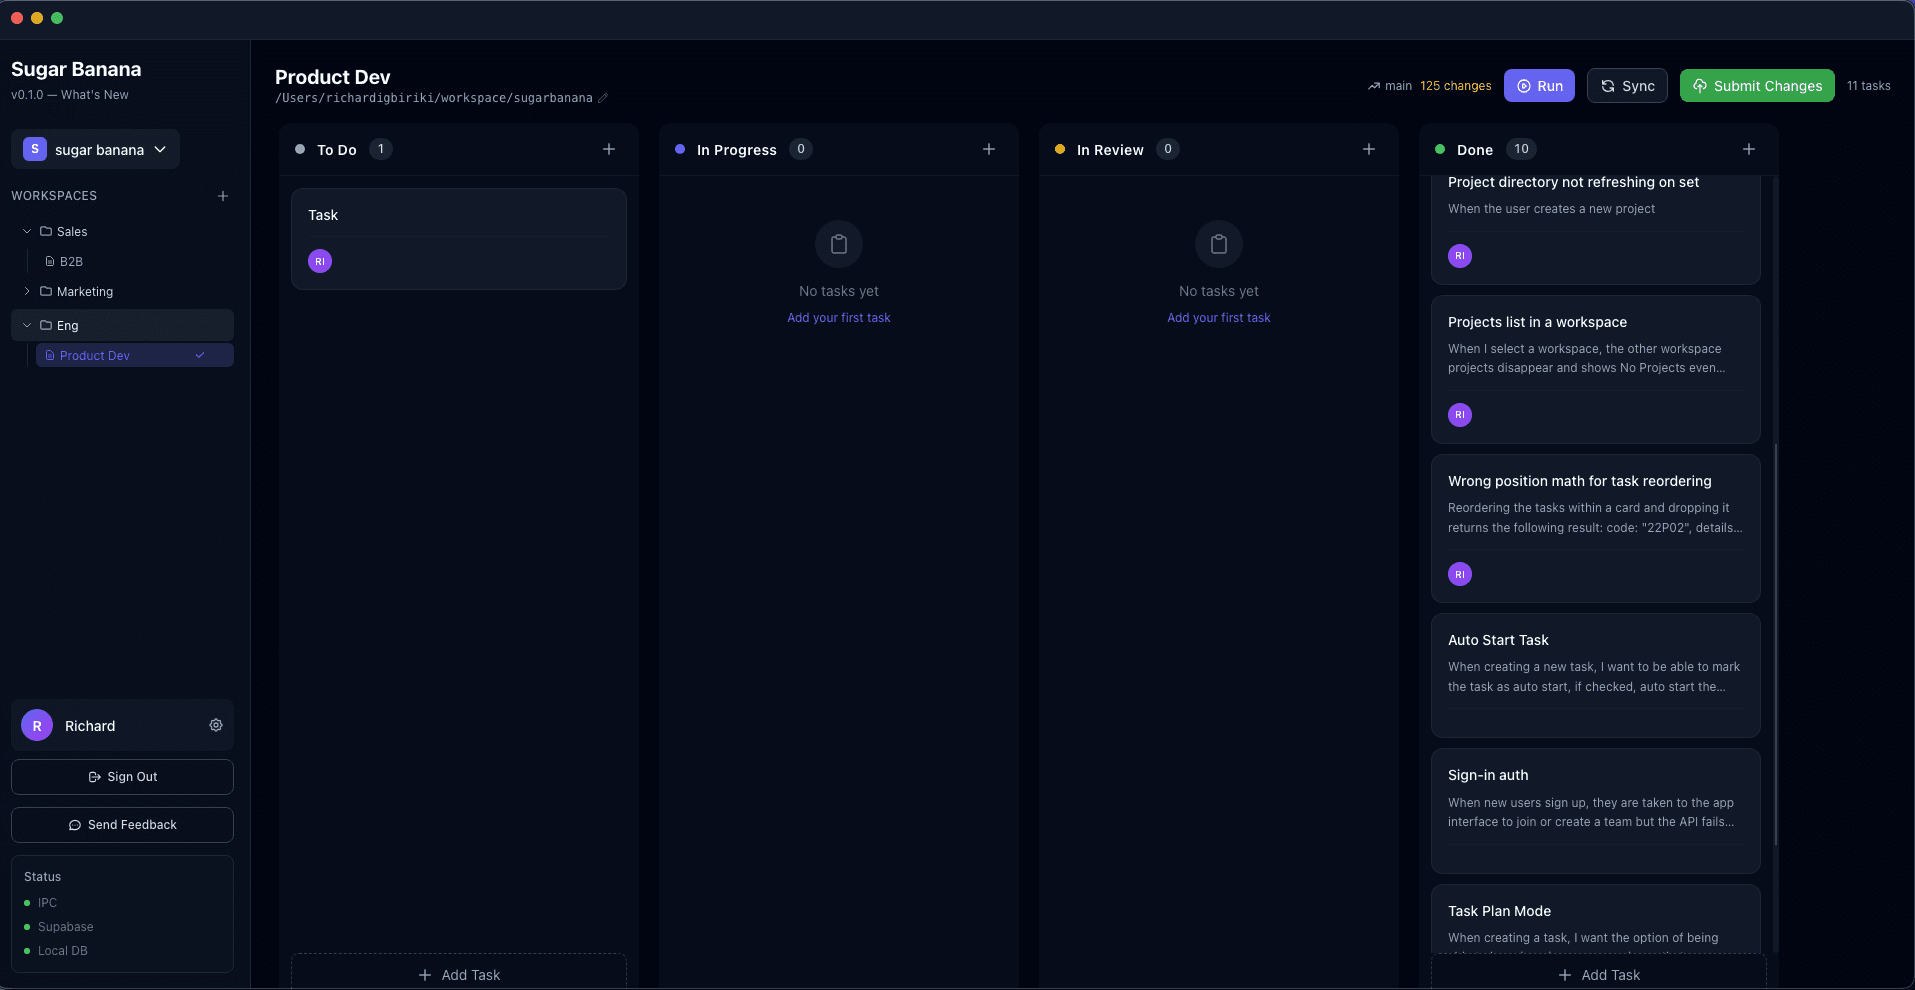Viewport: 1915px width, 990px height.
Task: Click Add your first task in In Review
Action: click(1217, 317)
